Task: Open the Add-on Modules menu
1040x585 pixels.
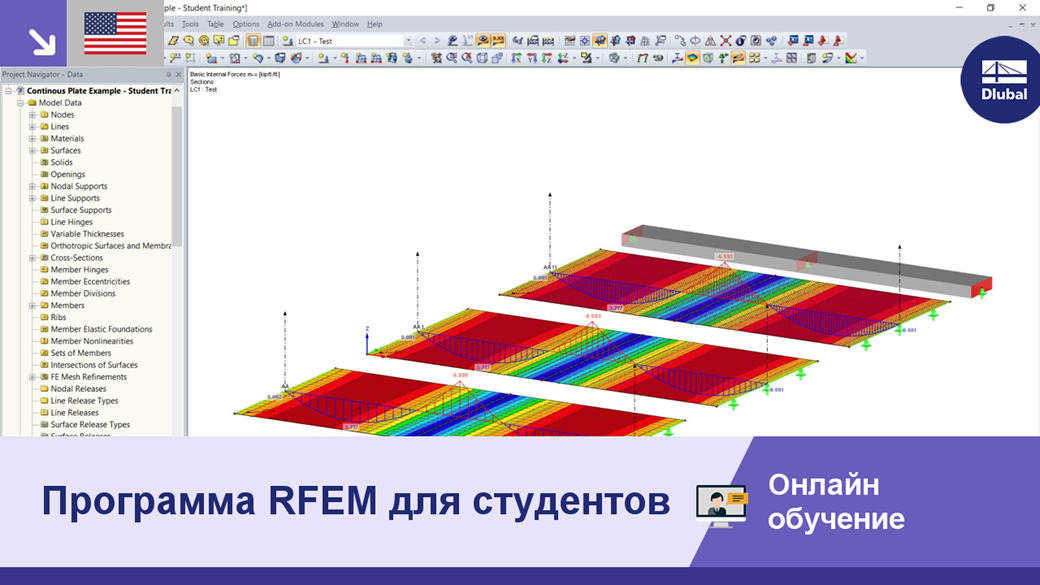Action: tap(295, 24)
